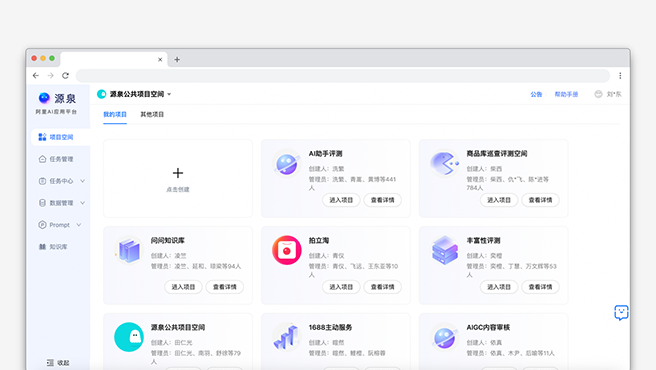The width and height of the screenshot is (656, 370).
Task: Click the Prompt sidebar icon
Action: tap(42, 225)
